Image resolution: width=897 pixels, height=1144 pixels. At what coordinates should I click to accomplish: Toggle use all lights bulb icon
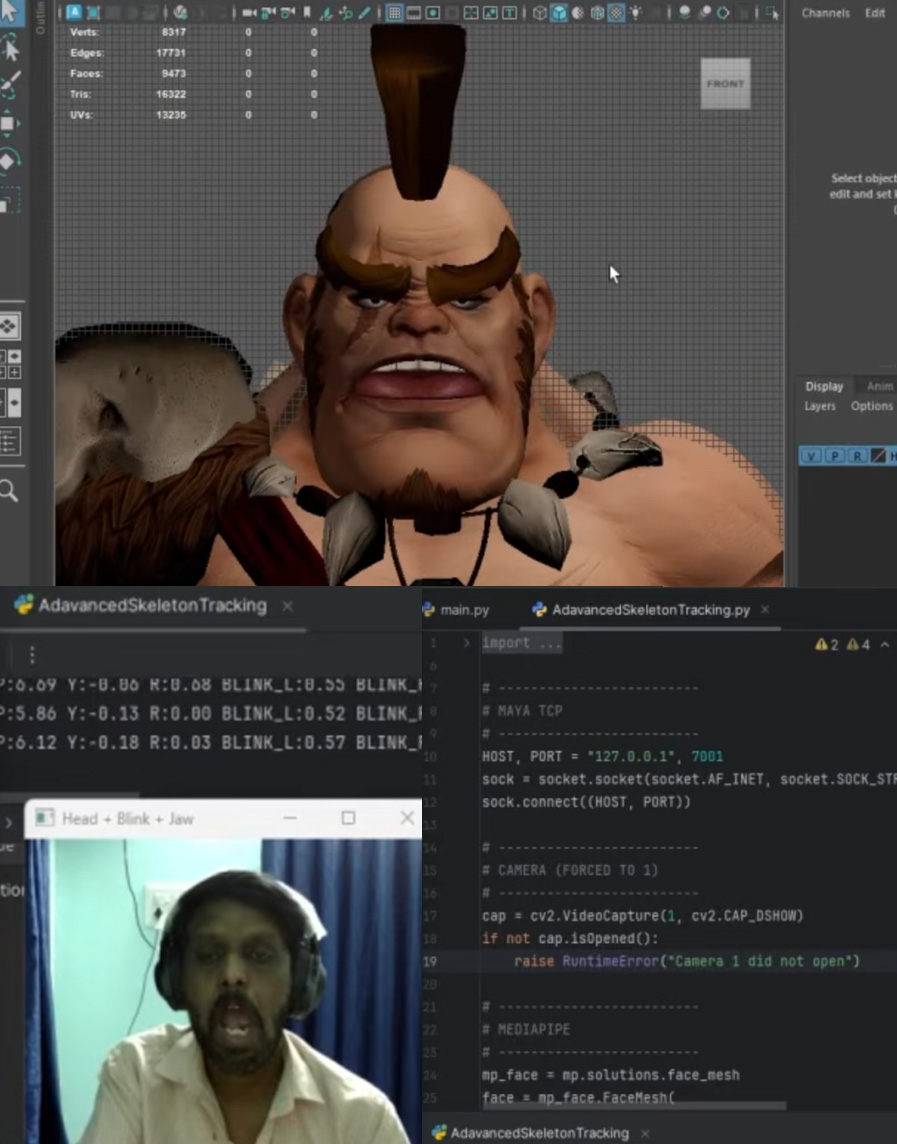636,12
